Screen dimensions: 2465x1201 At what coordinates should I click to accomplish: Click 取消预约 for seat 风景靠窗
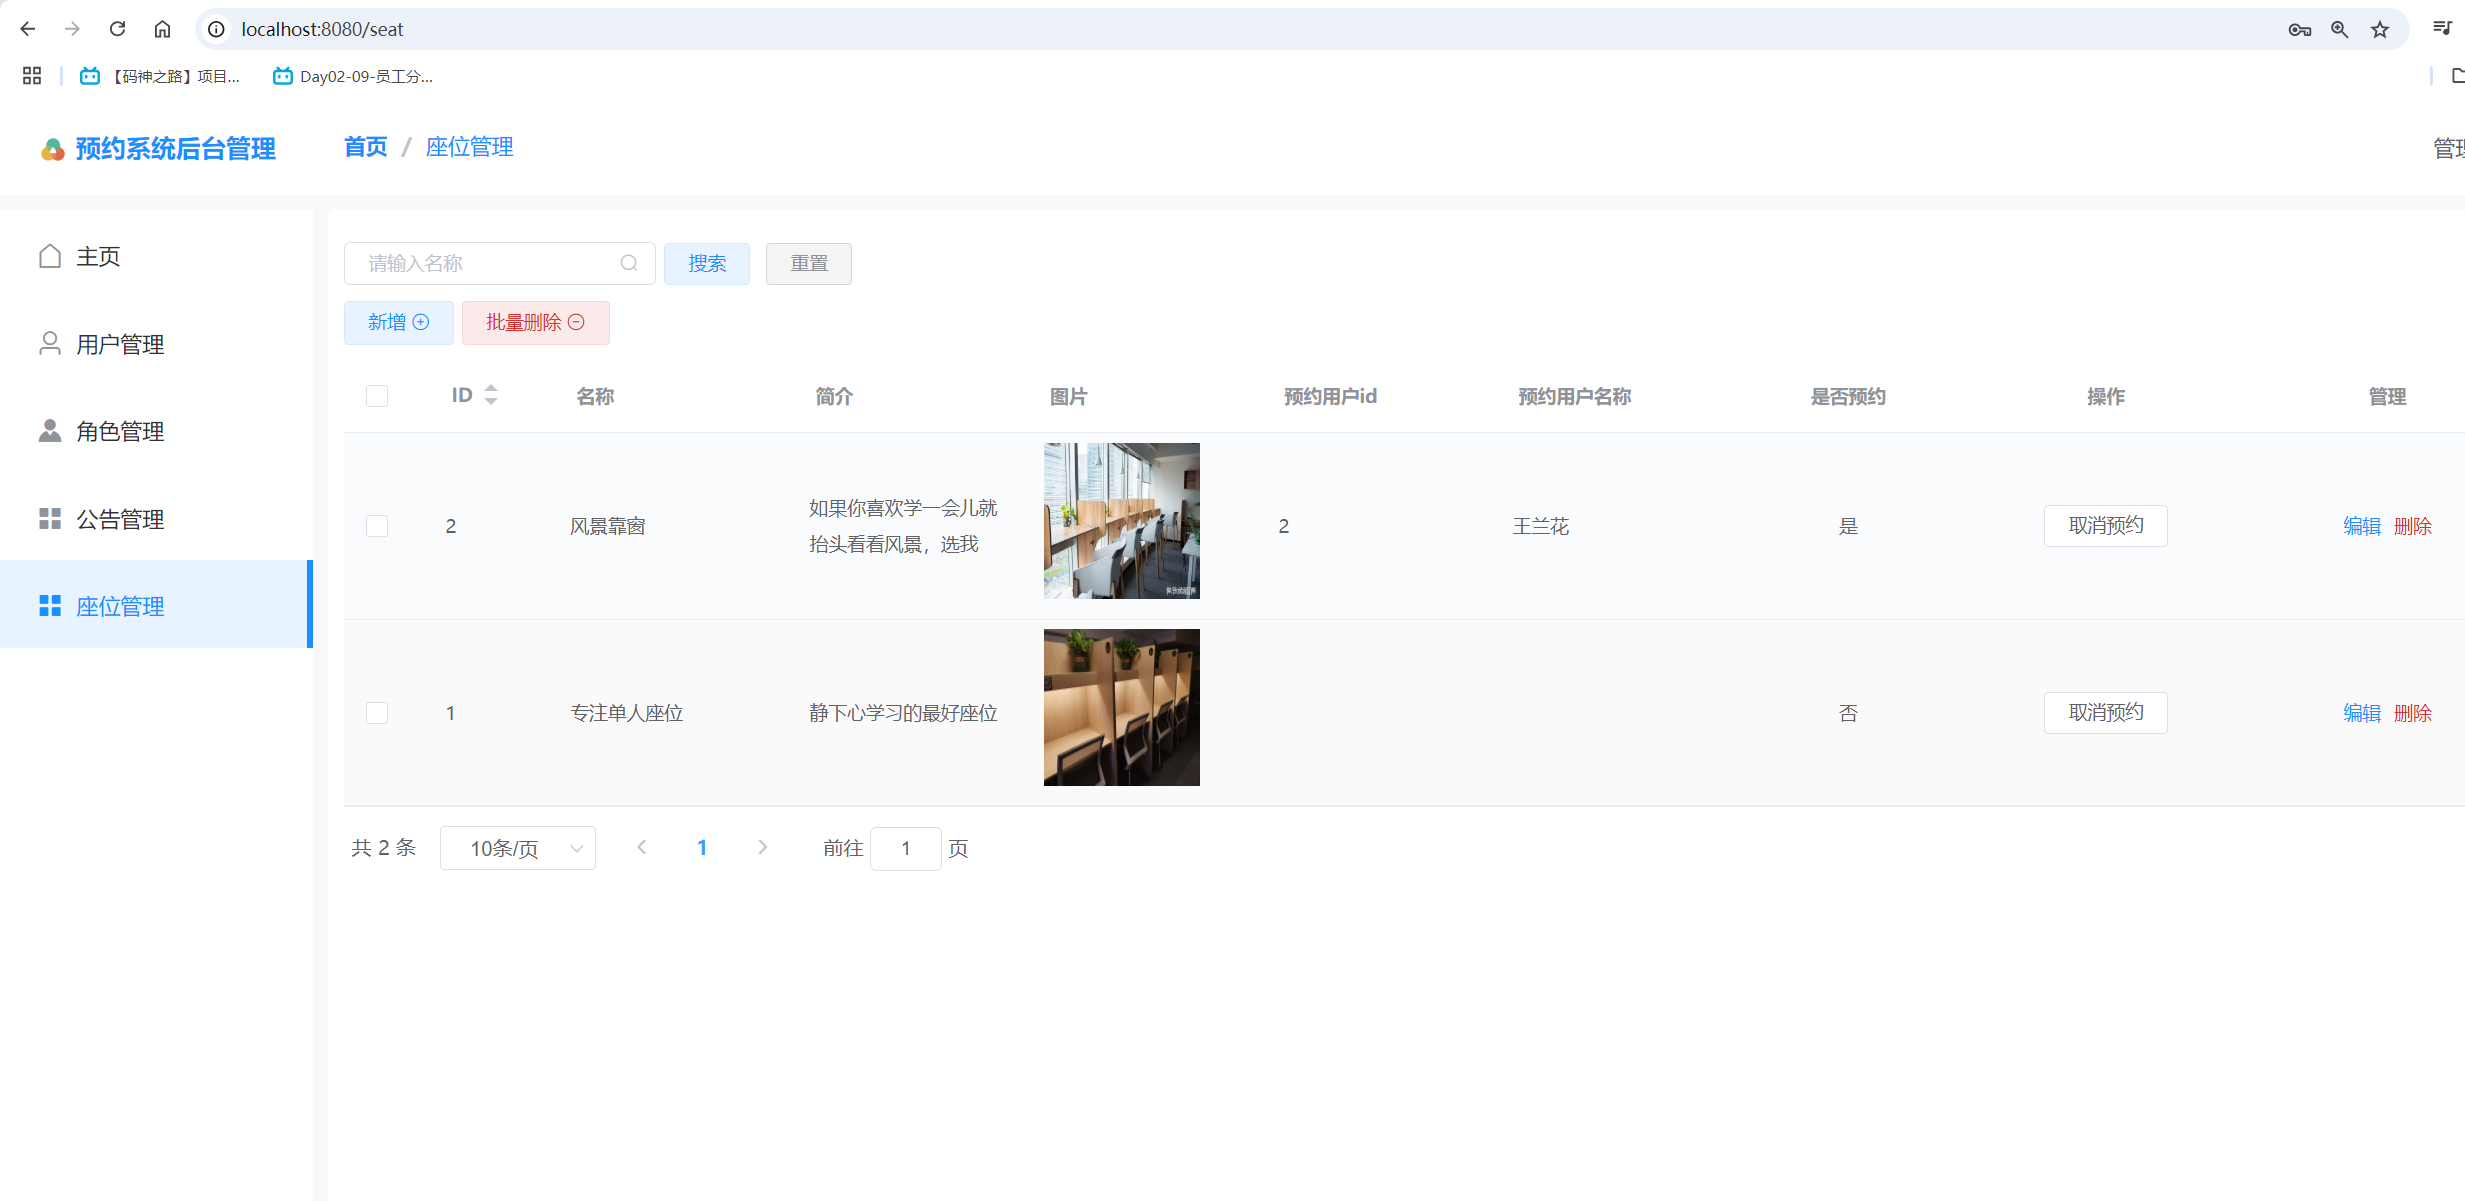click(2105, 525)
